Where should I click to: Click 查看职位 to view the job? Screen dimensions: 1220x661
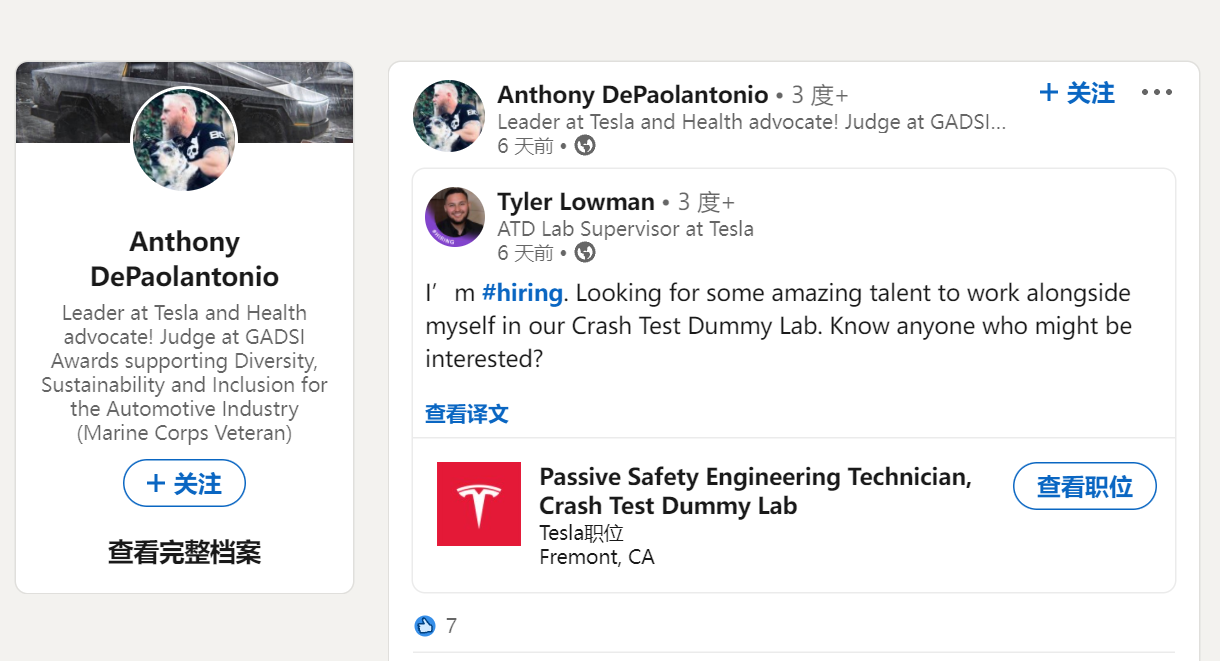tap(1085, 487)
